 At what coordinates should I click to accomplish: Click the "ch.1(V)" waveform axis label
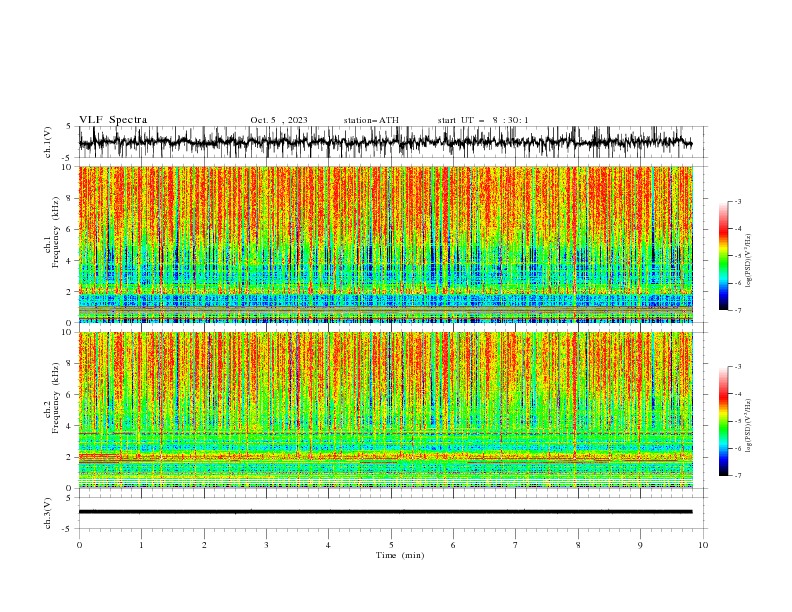click(48, 142)
